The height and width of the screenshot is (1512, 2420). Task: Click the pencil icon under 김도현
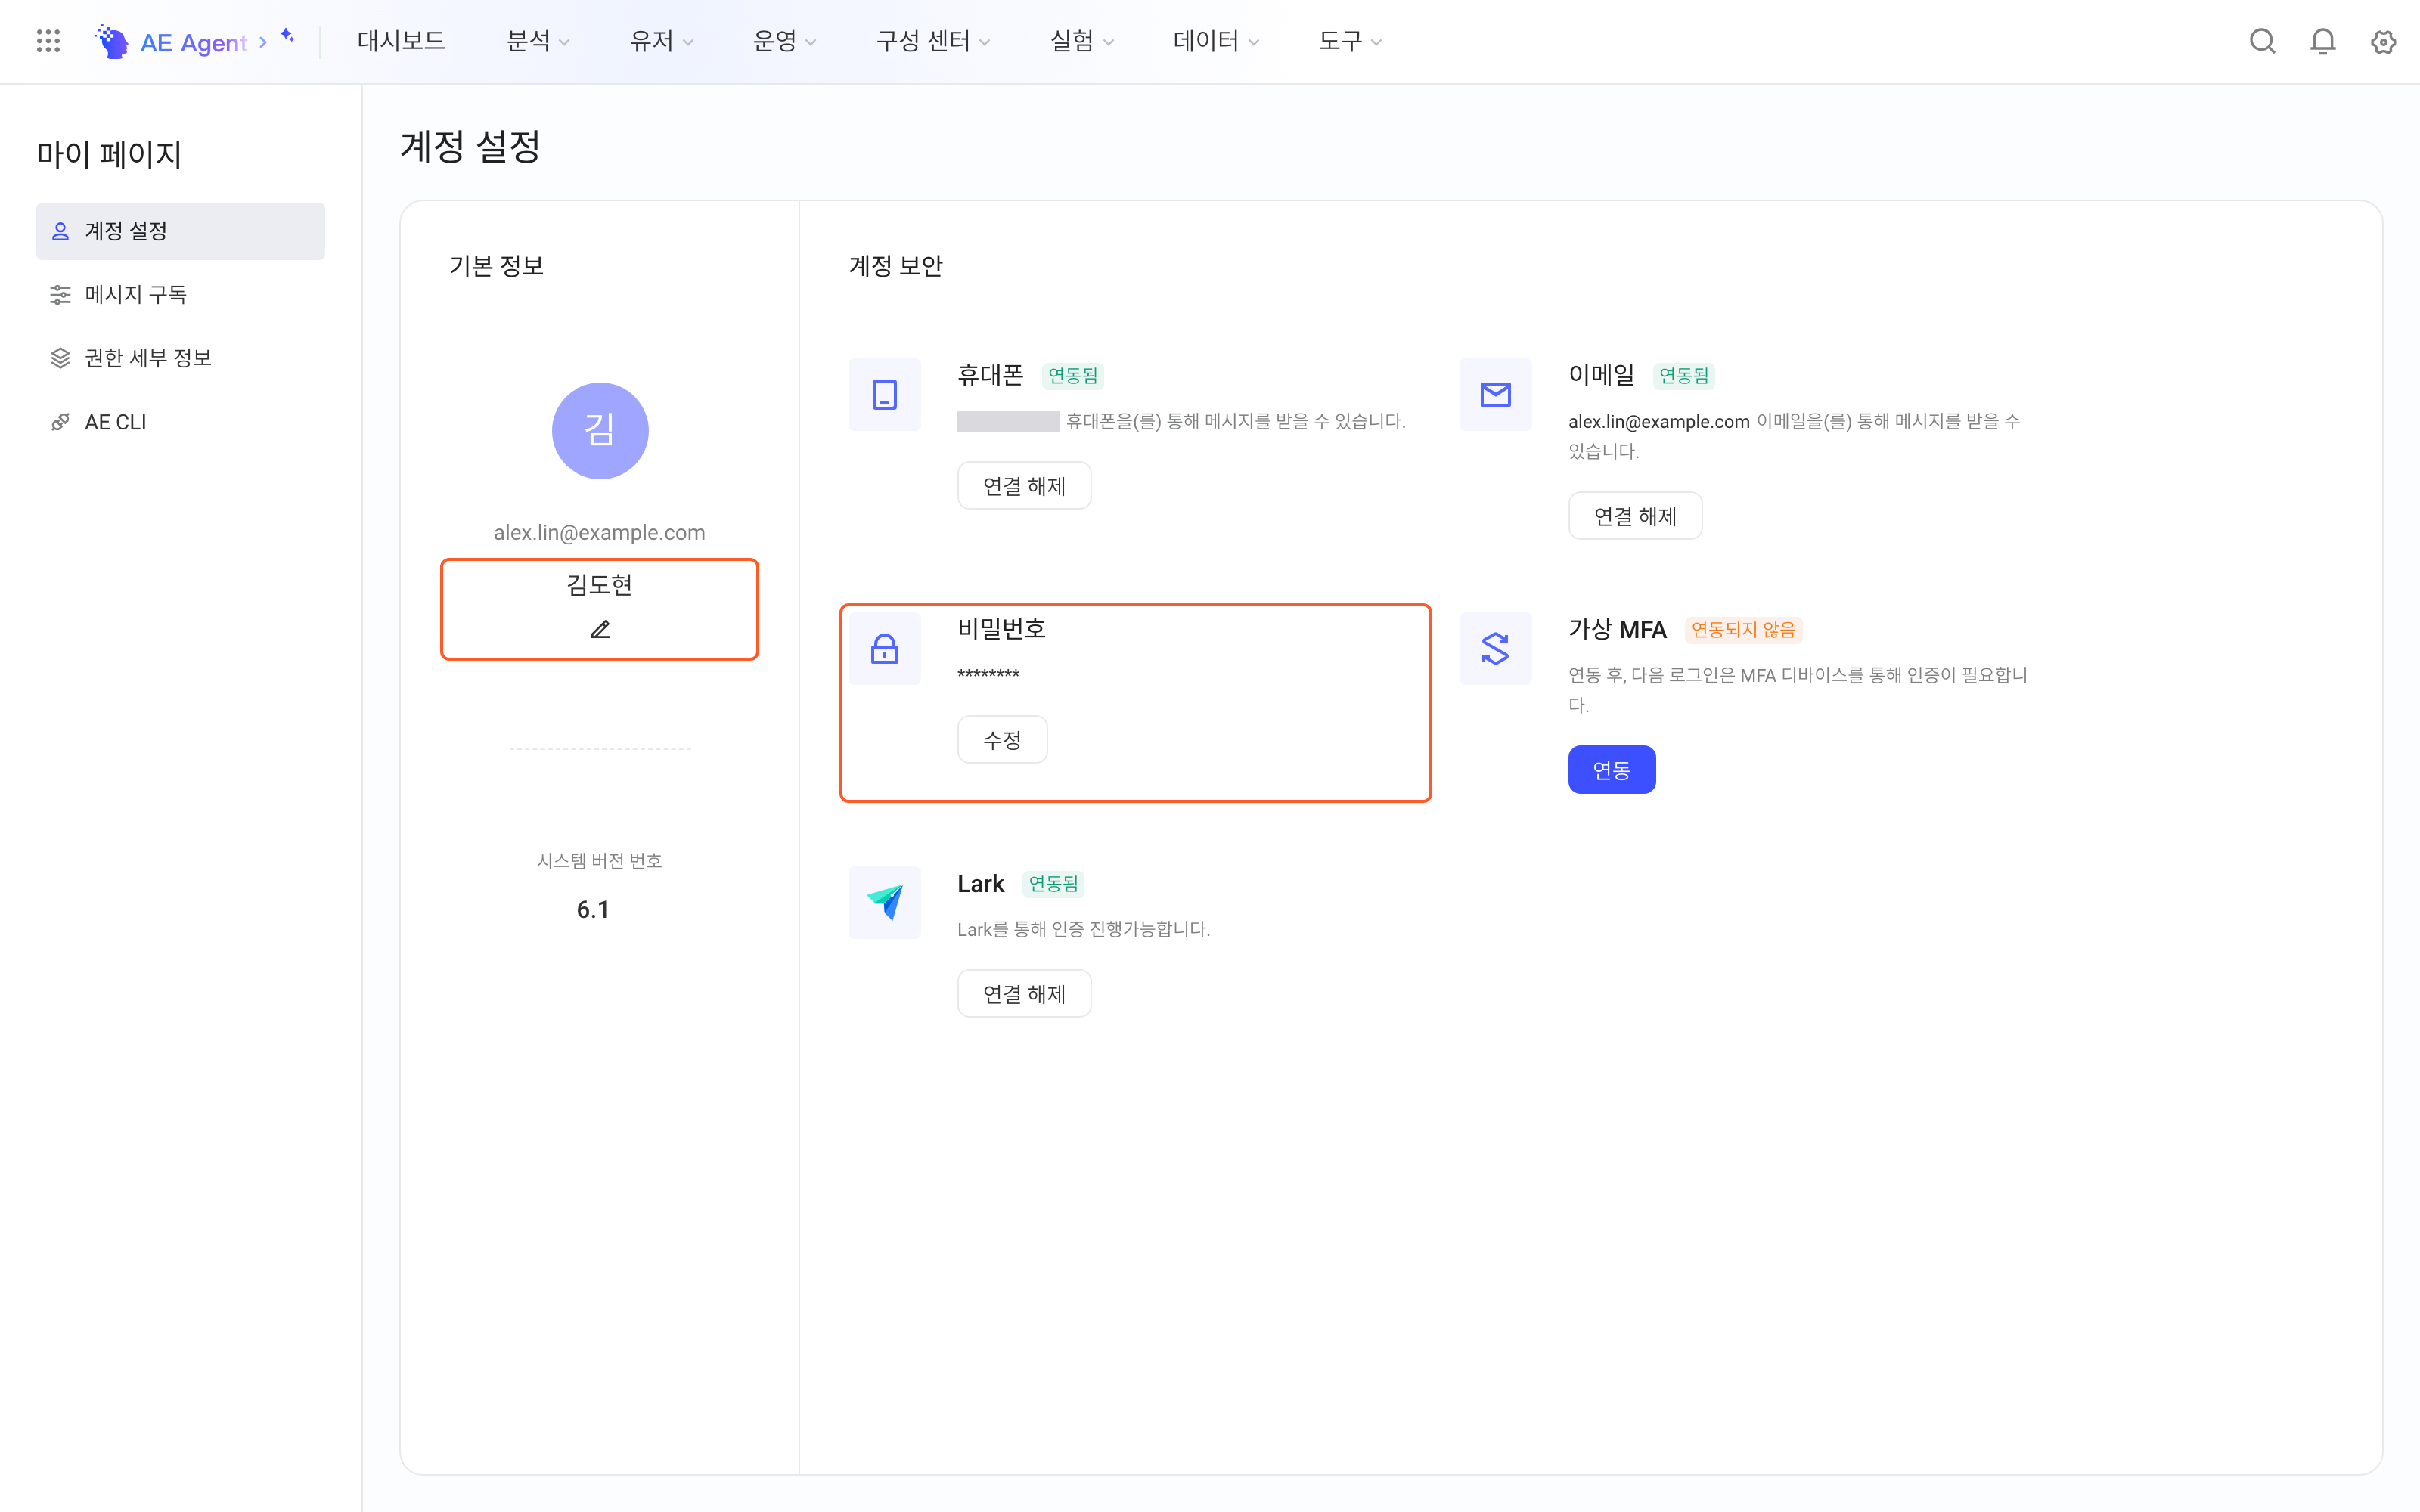600,630
